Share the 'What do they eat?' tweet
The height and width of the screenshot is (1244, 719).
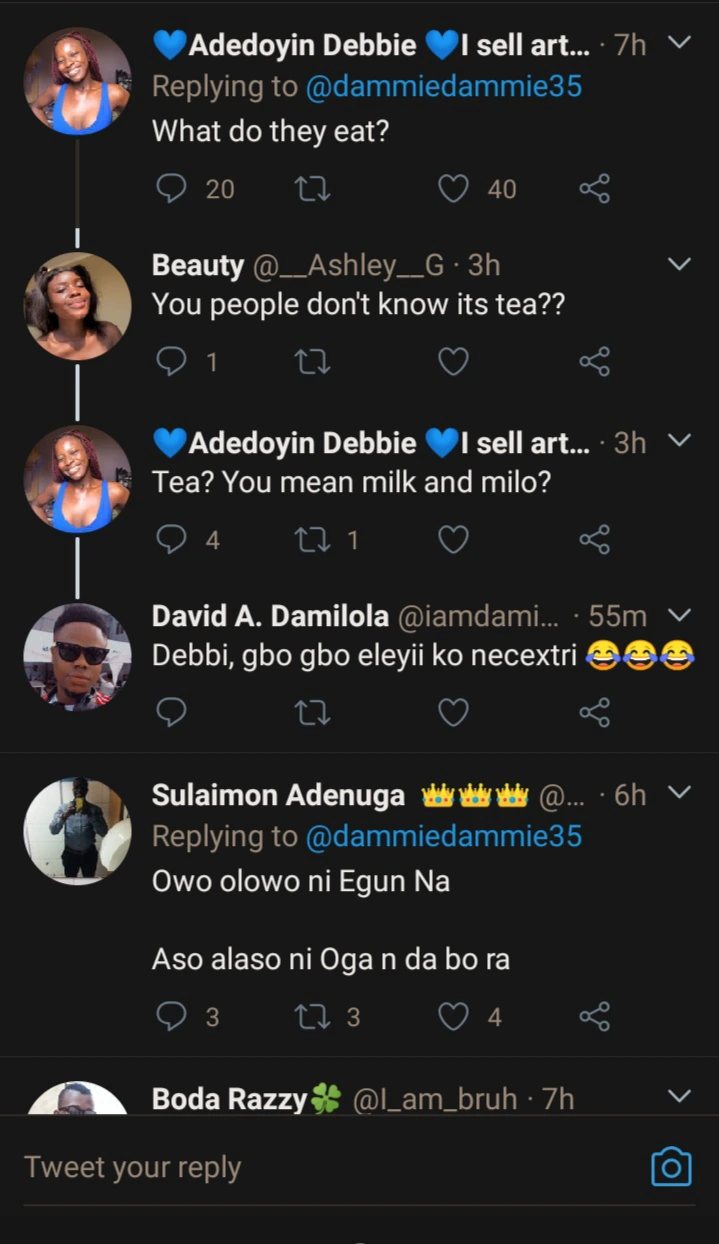pos(594,188)
